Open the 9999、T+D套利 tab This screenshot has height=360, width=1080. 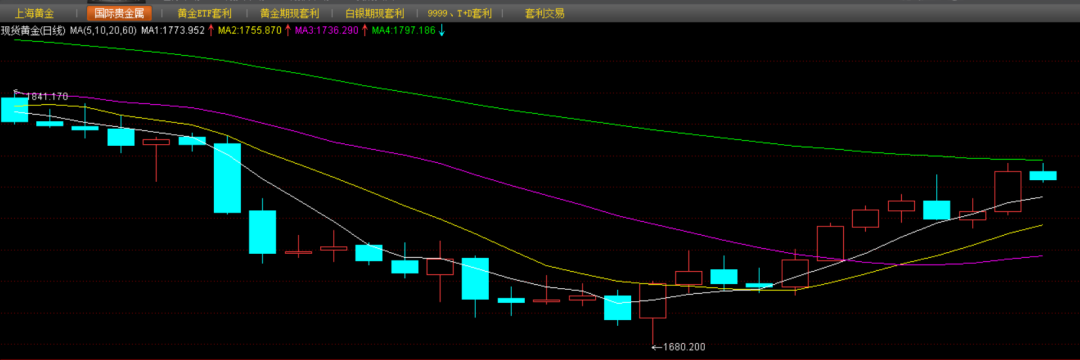point(459,13)
